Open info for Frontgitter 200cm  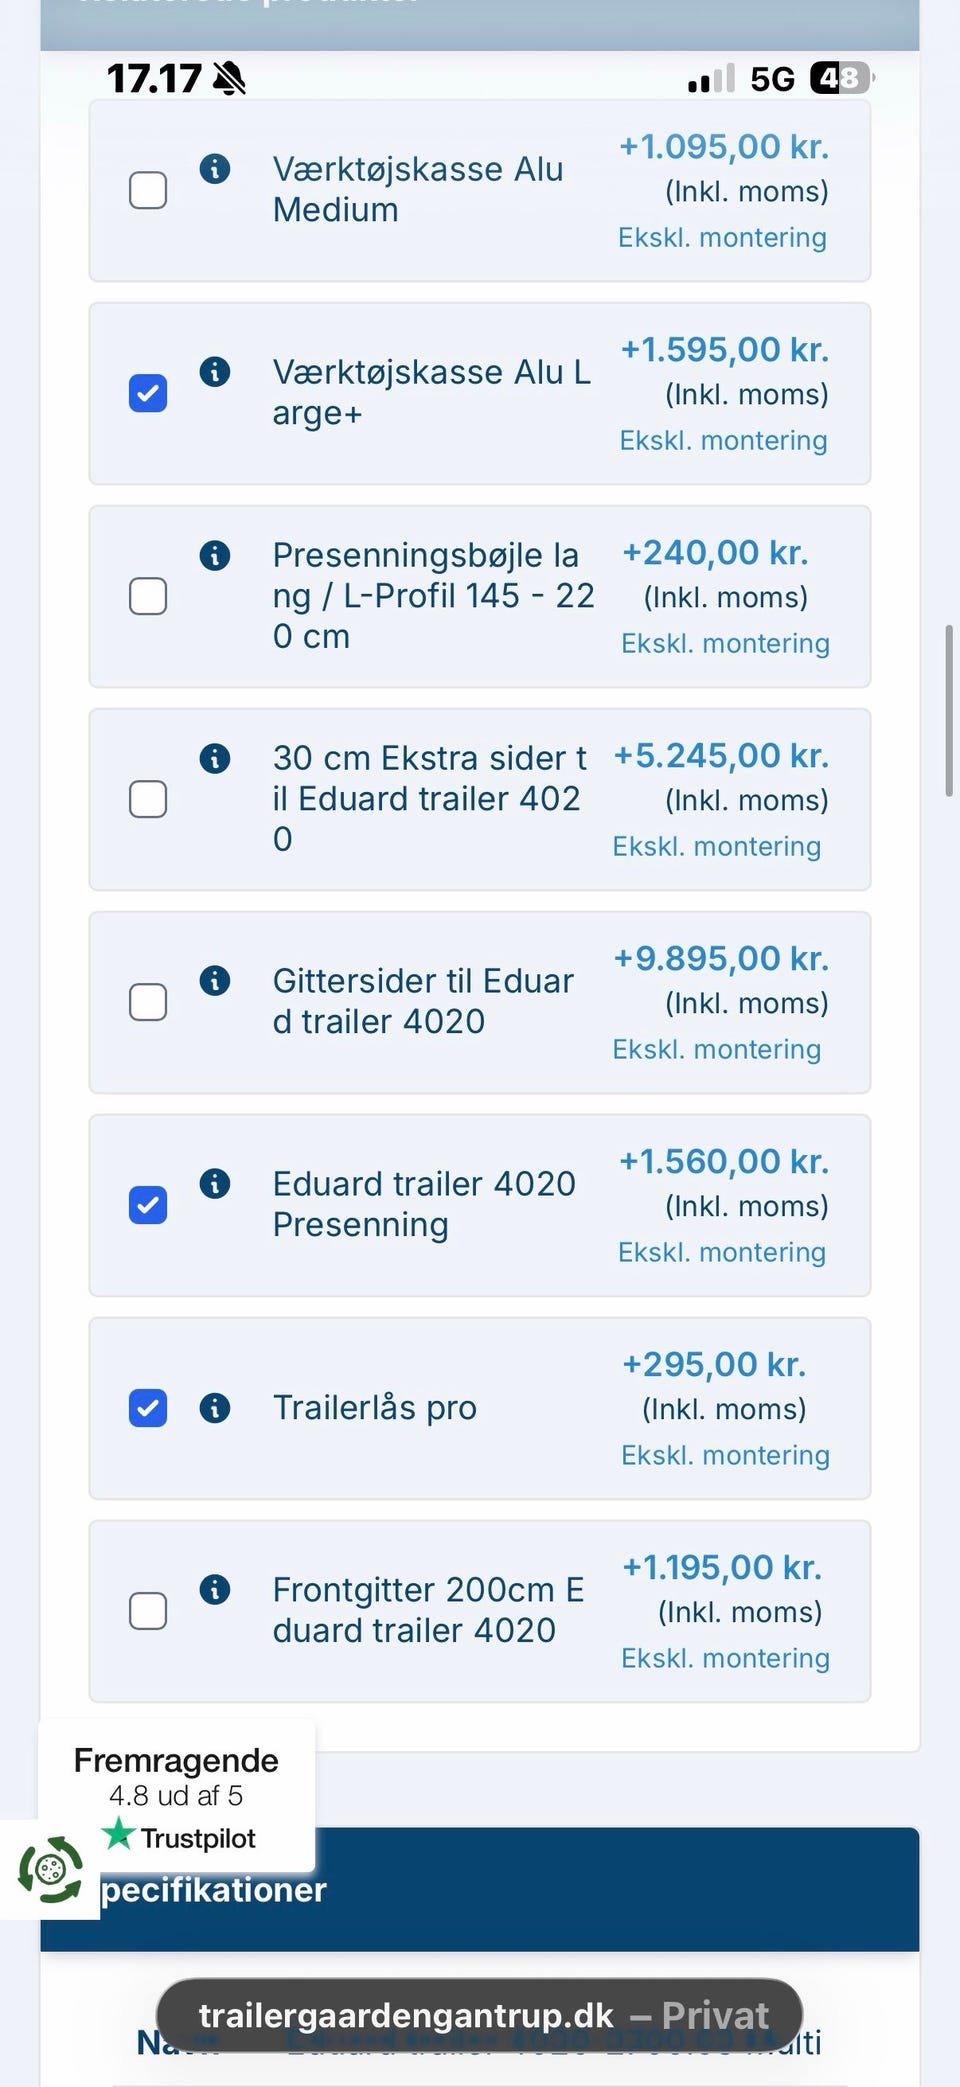coord(215,1589)
